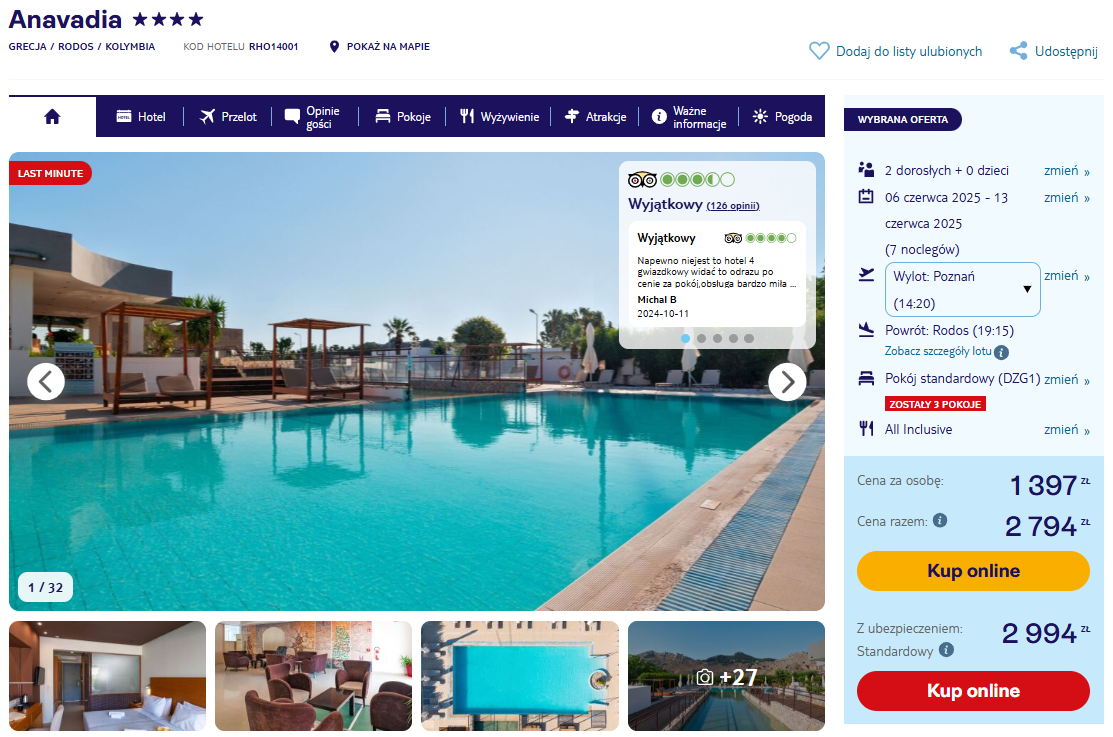Select the last review carousel dot
The width and height of the screenshot is (1113, 737).
point(749,339)
